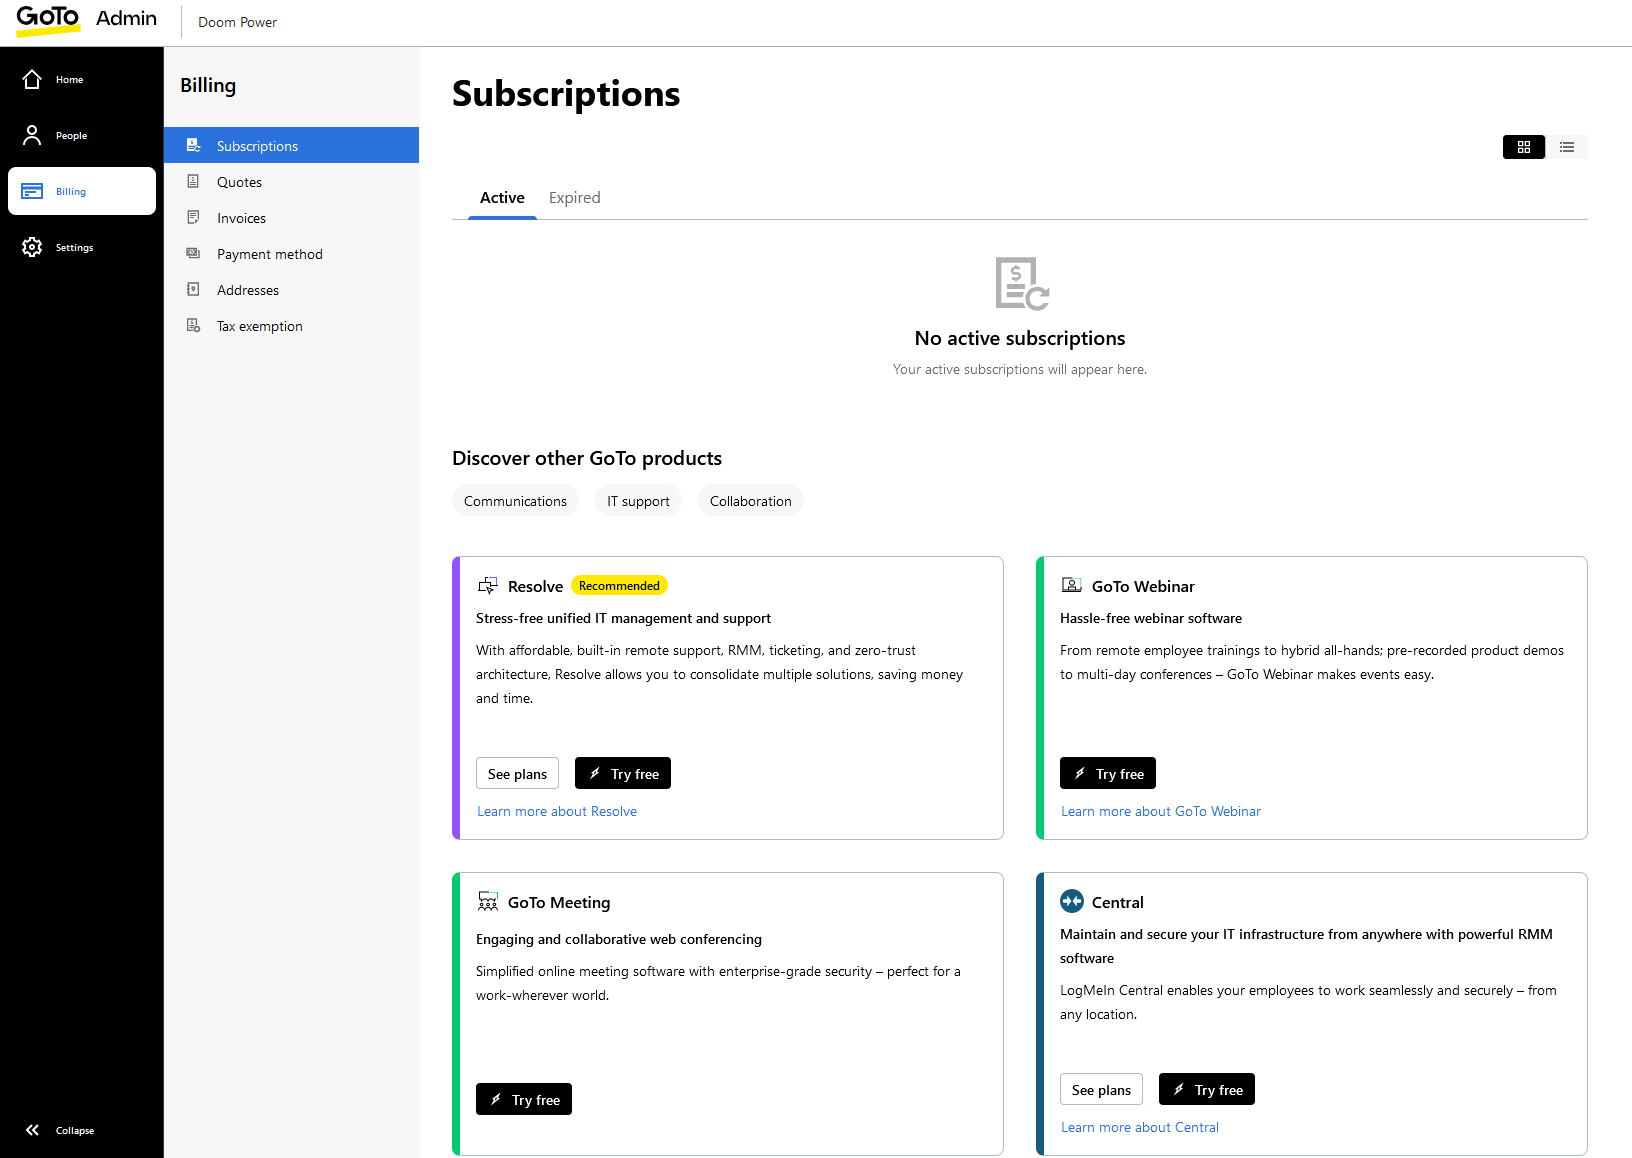Screen dimensions: 1632x1158
Task: Click the Recommended badge on Resolve
Action: [619, 586]
